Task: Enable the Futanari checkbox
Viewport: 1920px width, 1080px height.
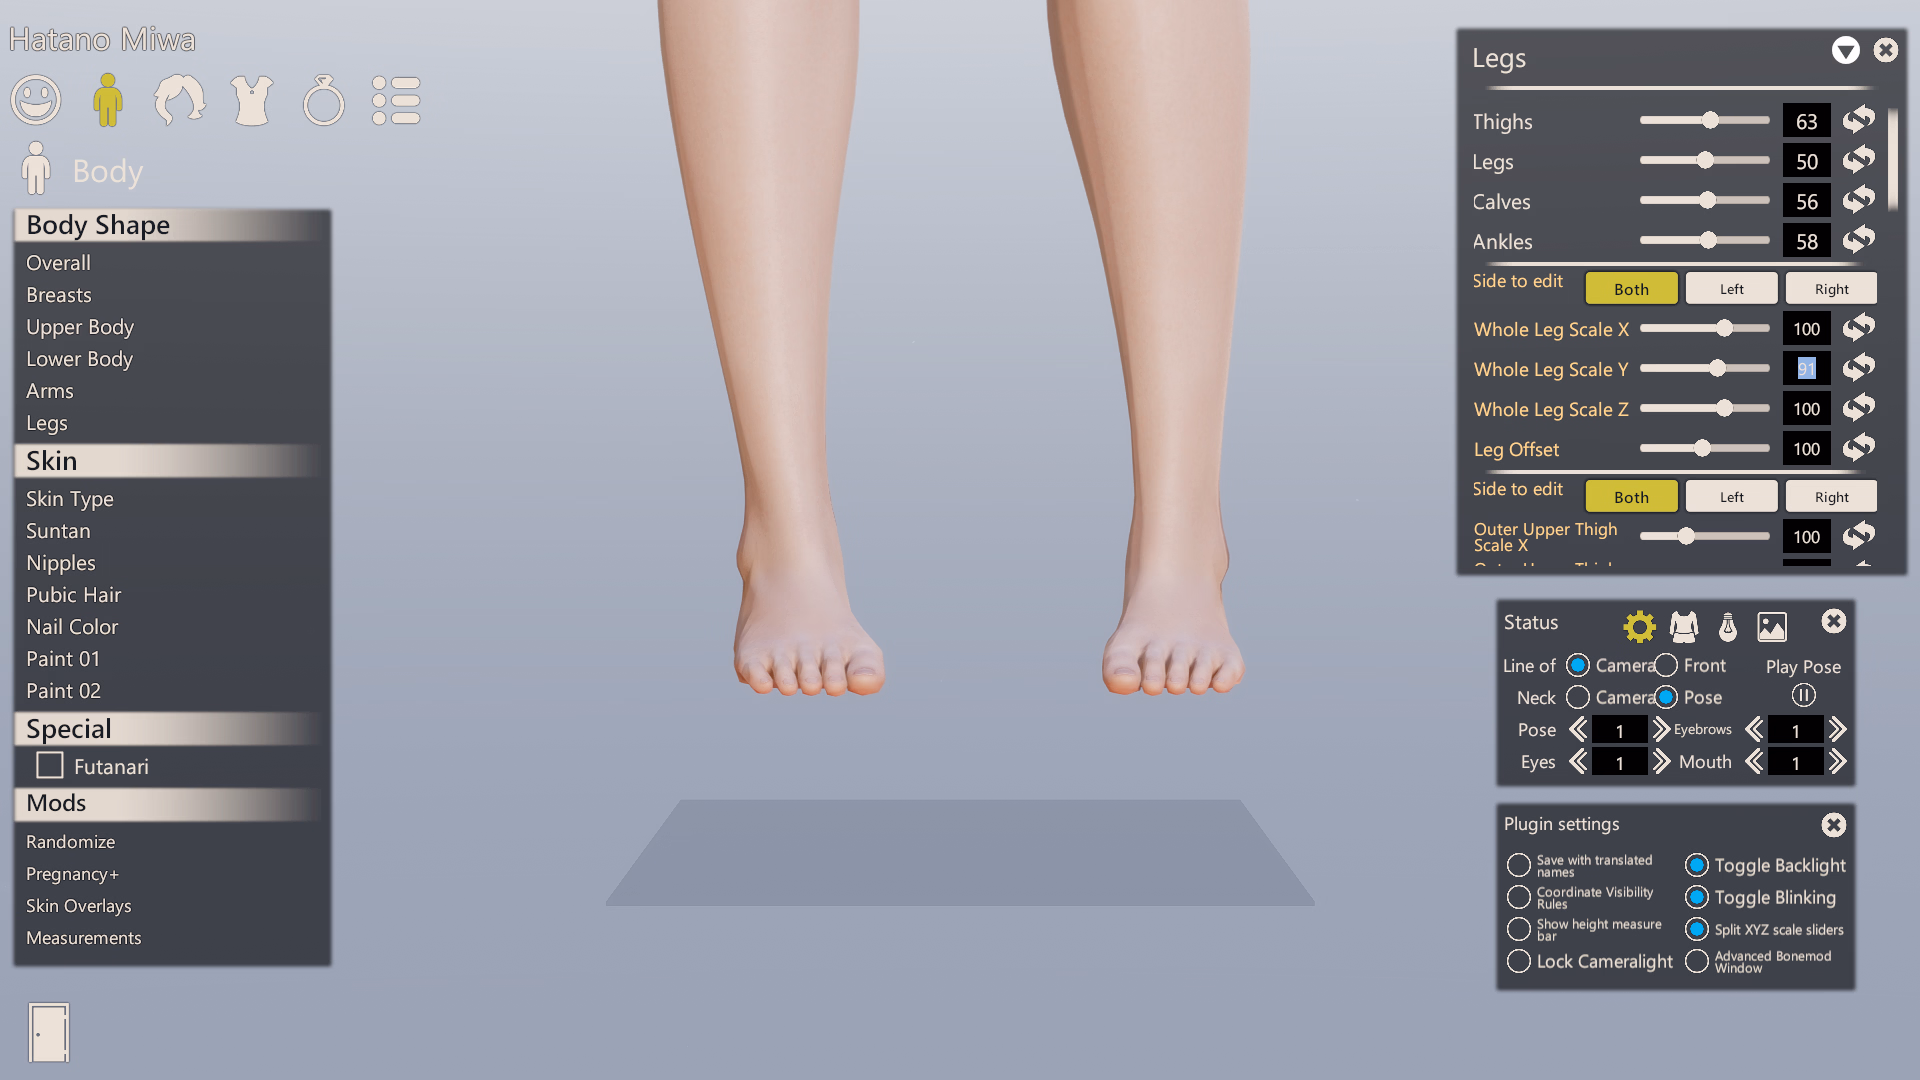Action: [50, 766]
